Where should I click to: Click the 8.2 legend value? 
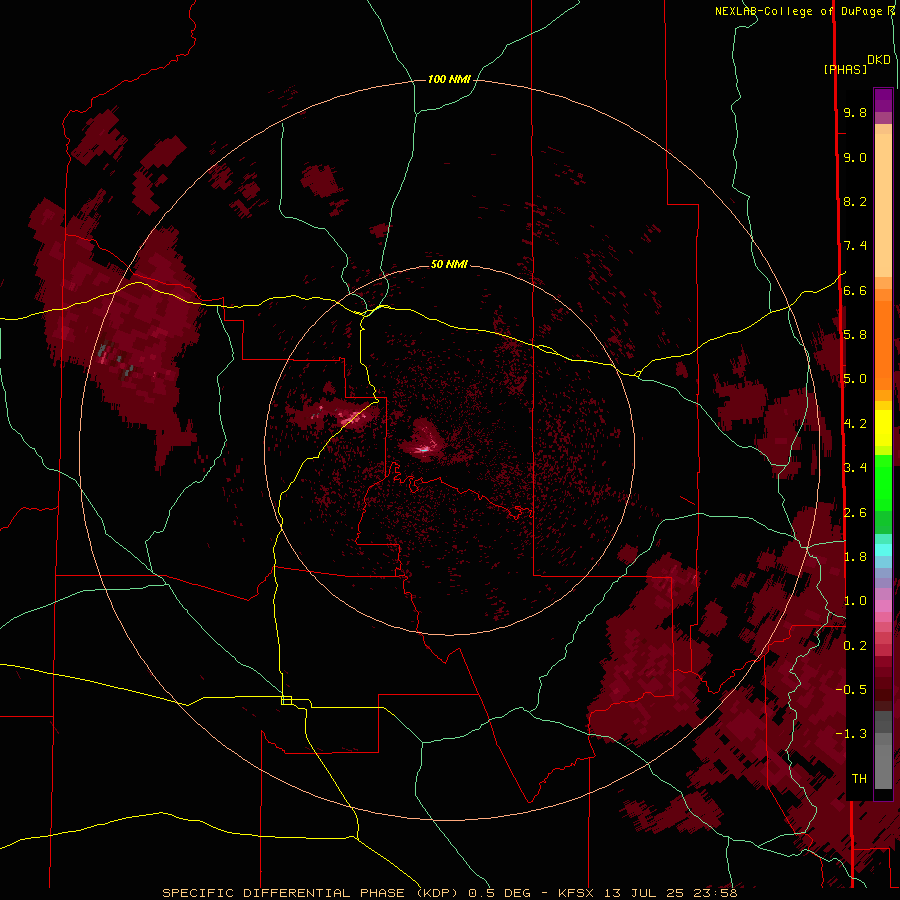[855, 201]
